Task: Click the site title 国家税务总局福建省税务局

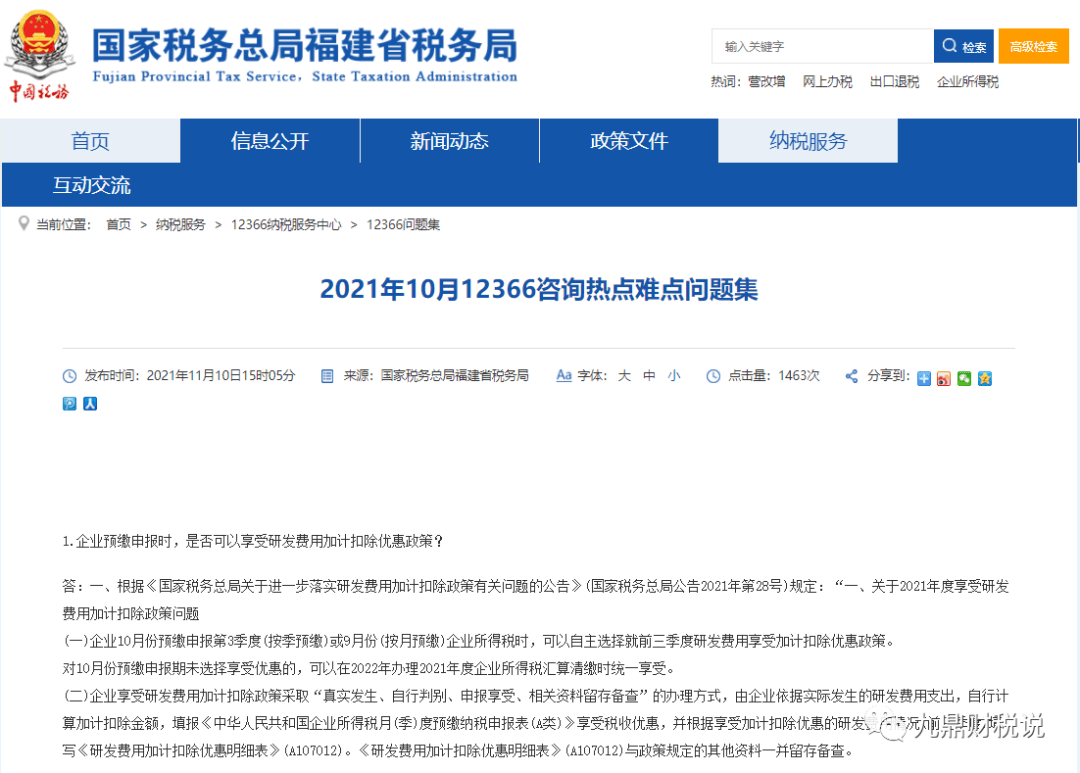Action: (x=304, y=45)
